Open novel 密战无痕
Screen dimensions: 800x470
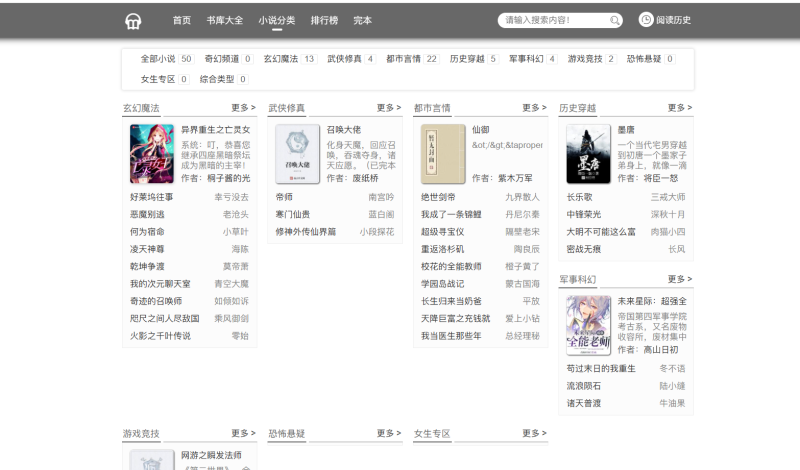pos(584,249)
